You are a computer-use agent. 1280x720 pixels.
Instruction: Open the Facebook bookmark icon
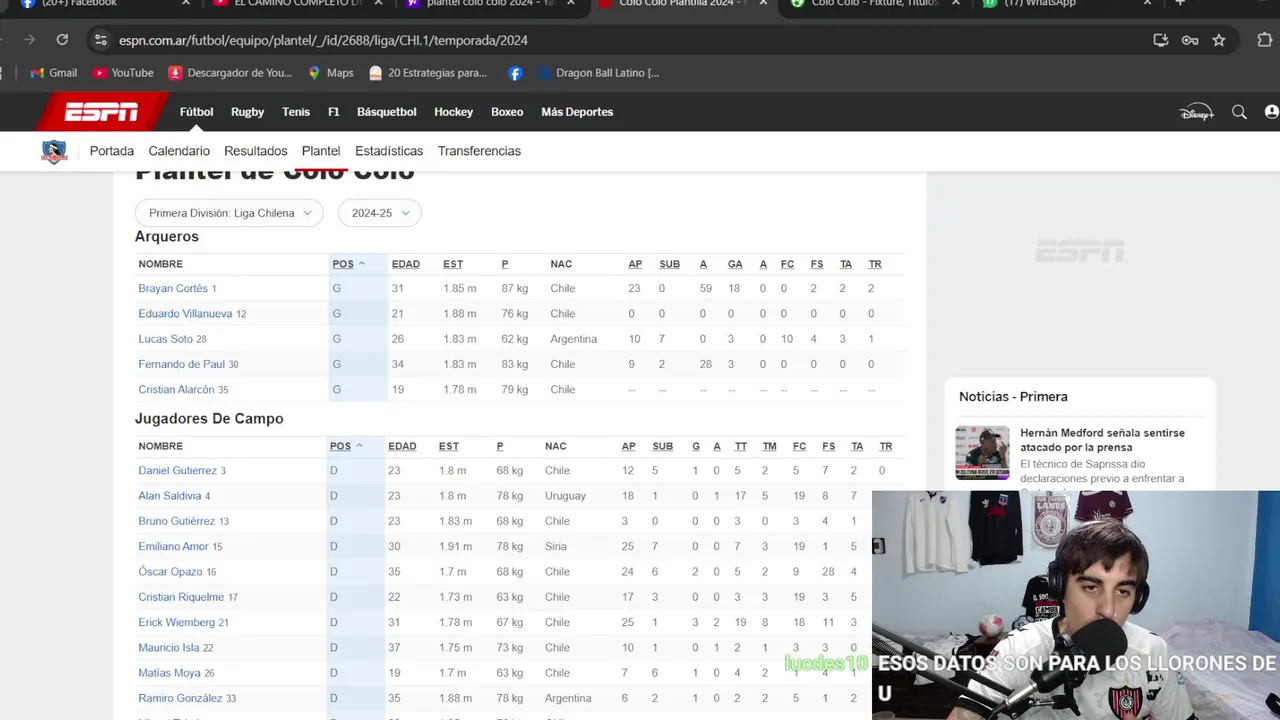pos(515,73)
